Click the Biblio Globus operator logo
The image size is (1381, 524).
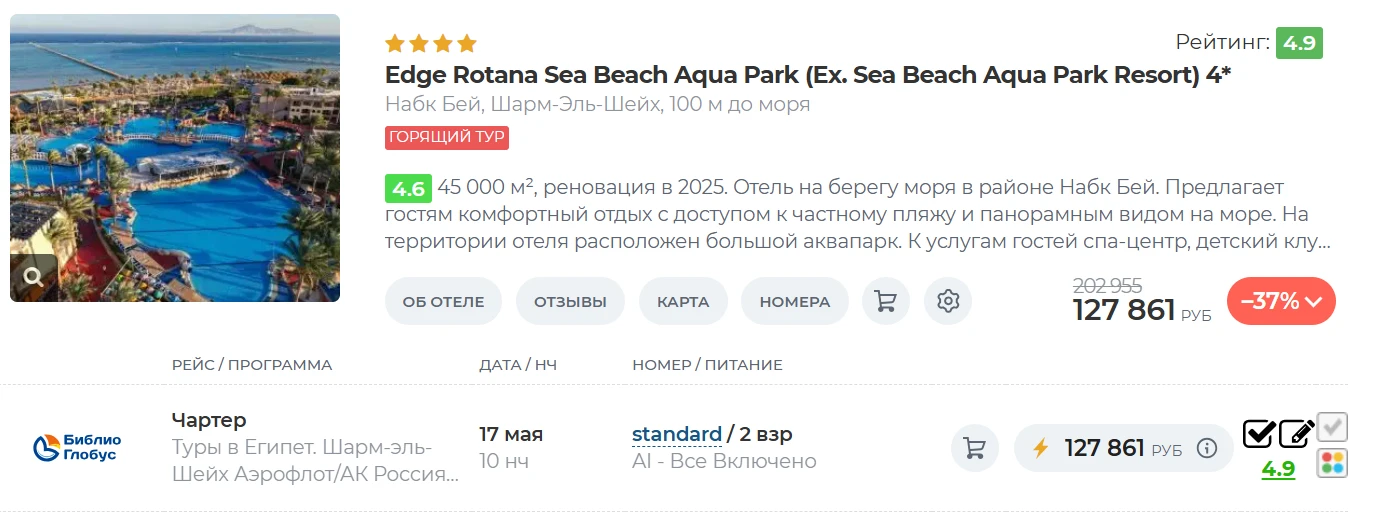77,448
